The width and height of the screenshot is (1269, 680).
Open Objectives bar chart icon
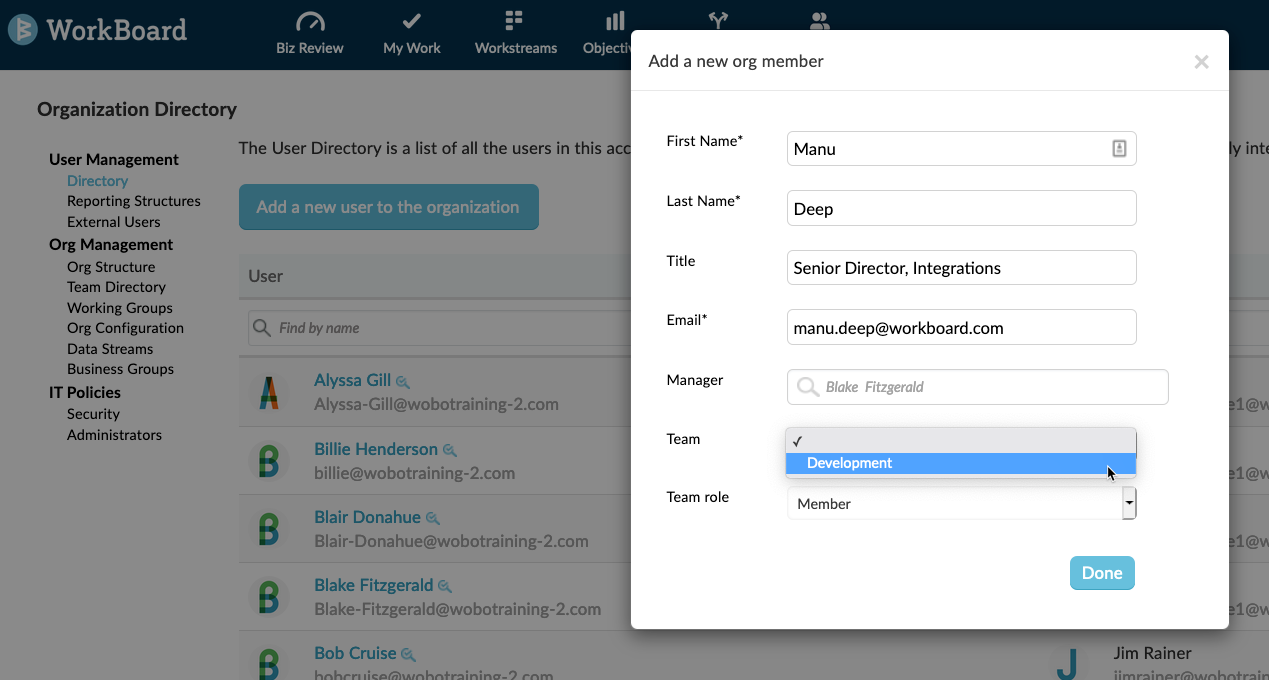click(x=615, y=21)
